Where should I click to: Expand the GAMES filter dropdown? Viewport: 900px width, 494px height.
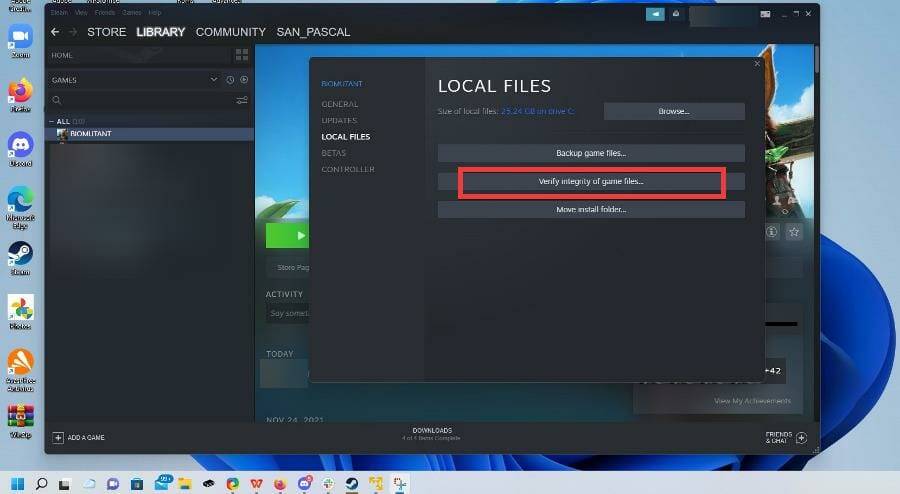point(214,80)
